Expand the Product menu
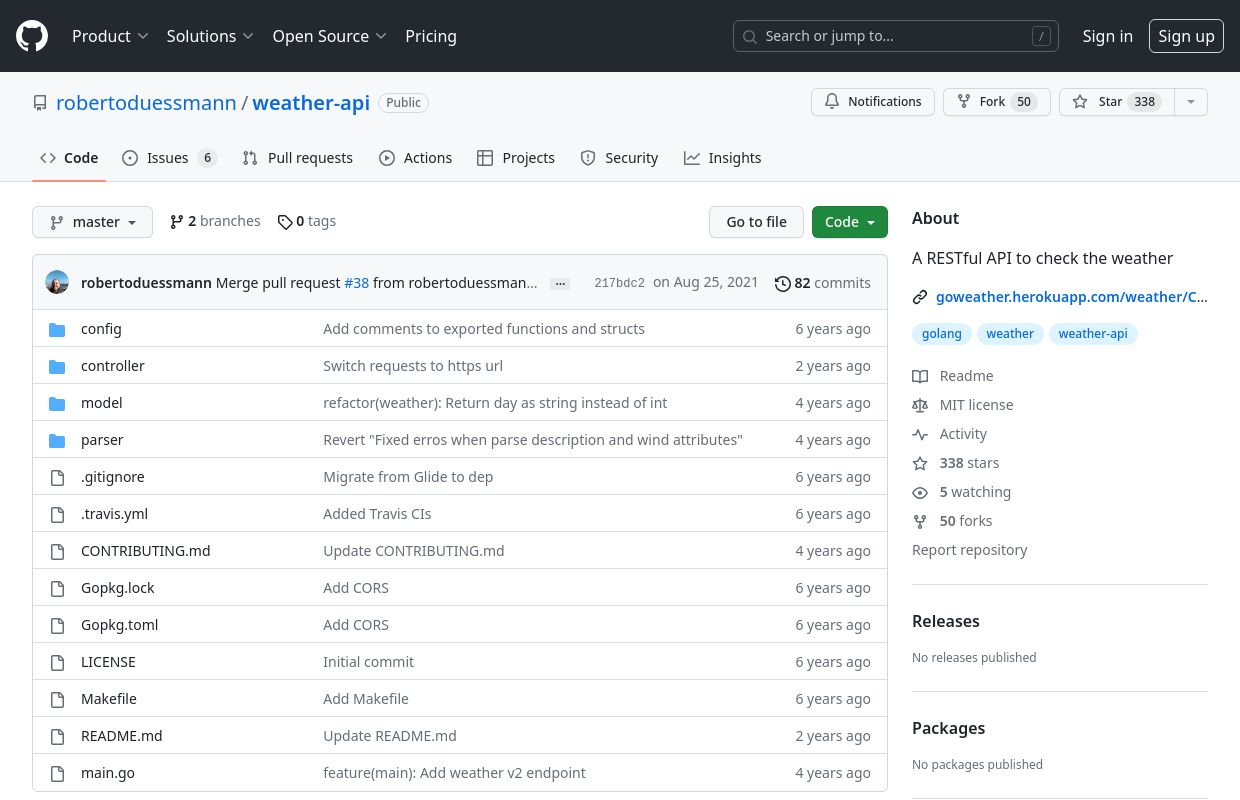Image resolution: width=1240 pixels, height=800 pixels. coord(110,36)
